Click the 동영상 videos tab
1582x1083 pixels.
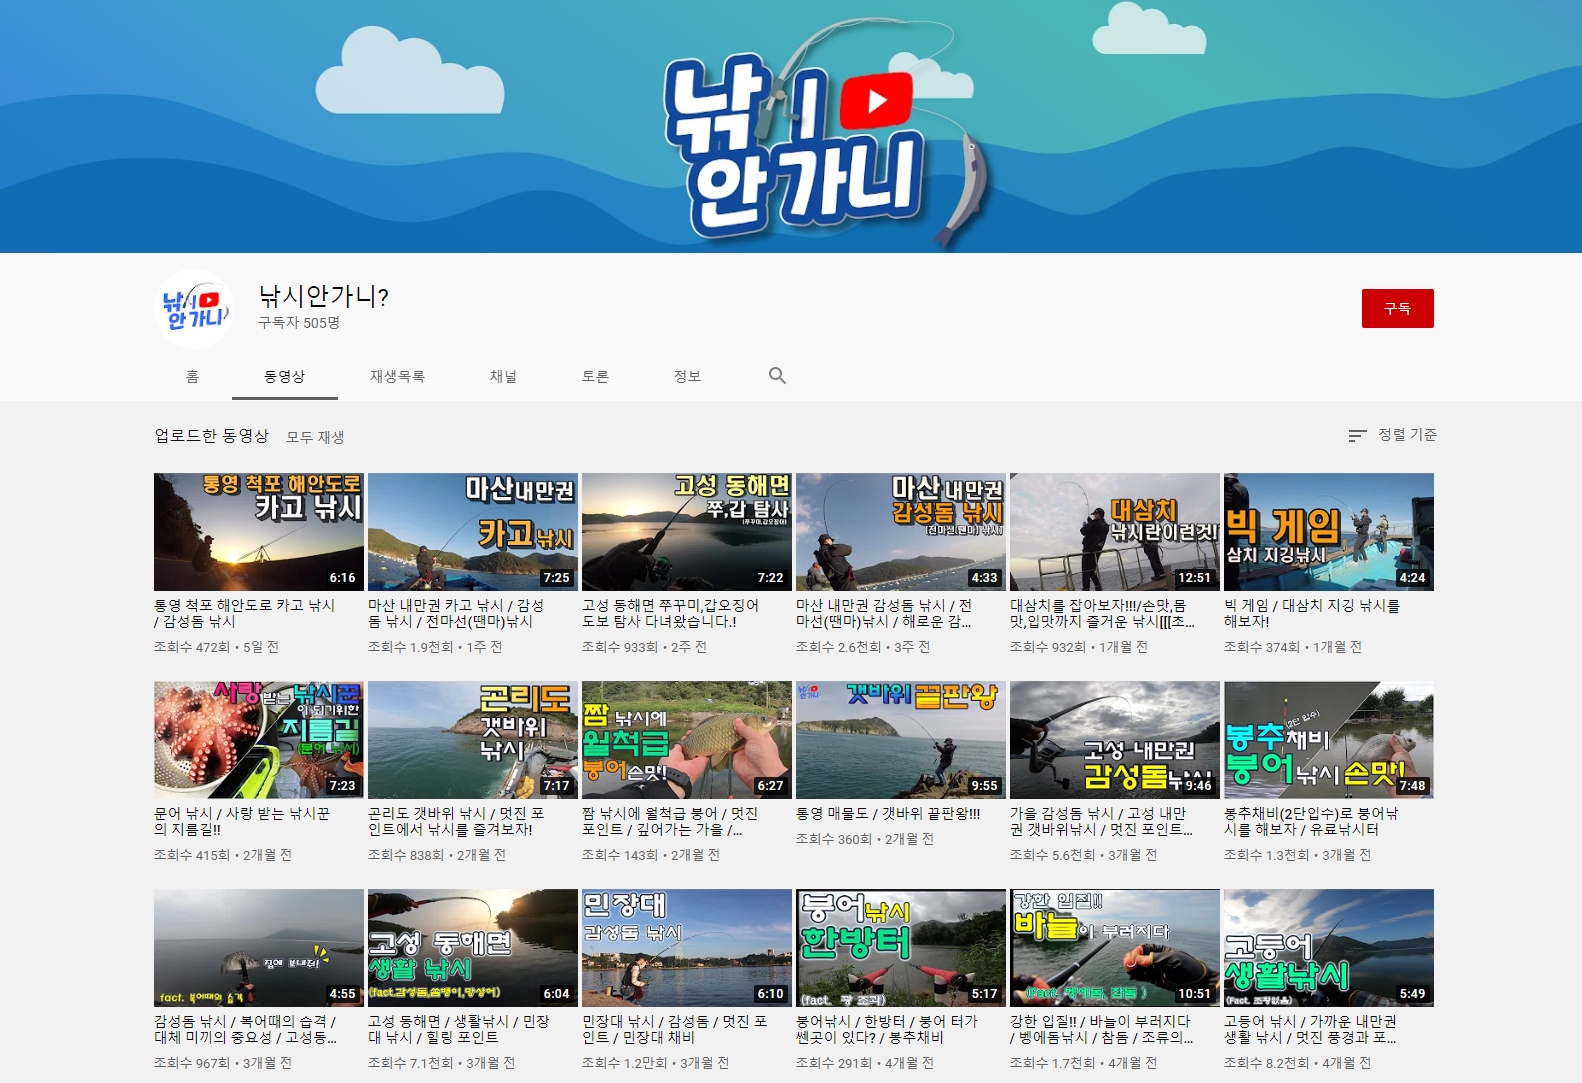click(284, 376)
